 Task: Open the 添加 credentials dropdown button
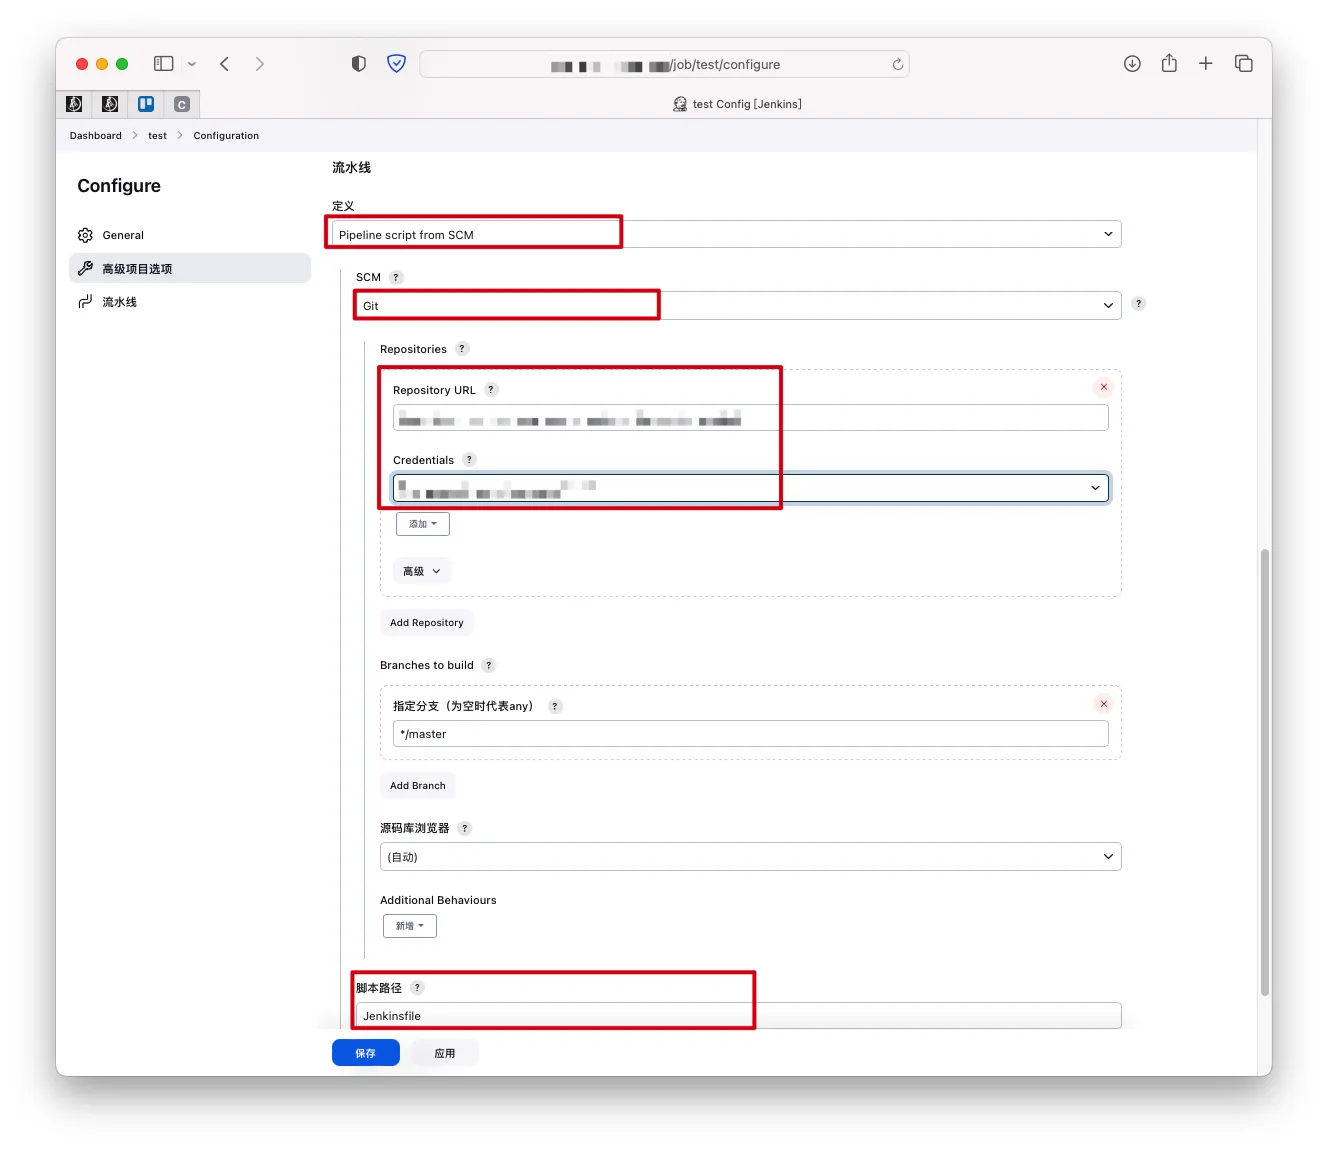(423, 524)
